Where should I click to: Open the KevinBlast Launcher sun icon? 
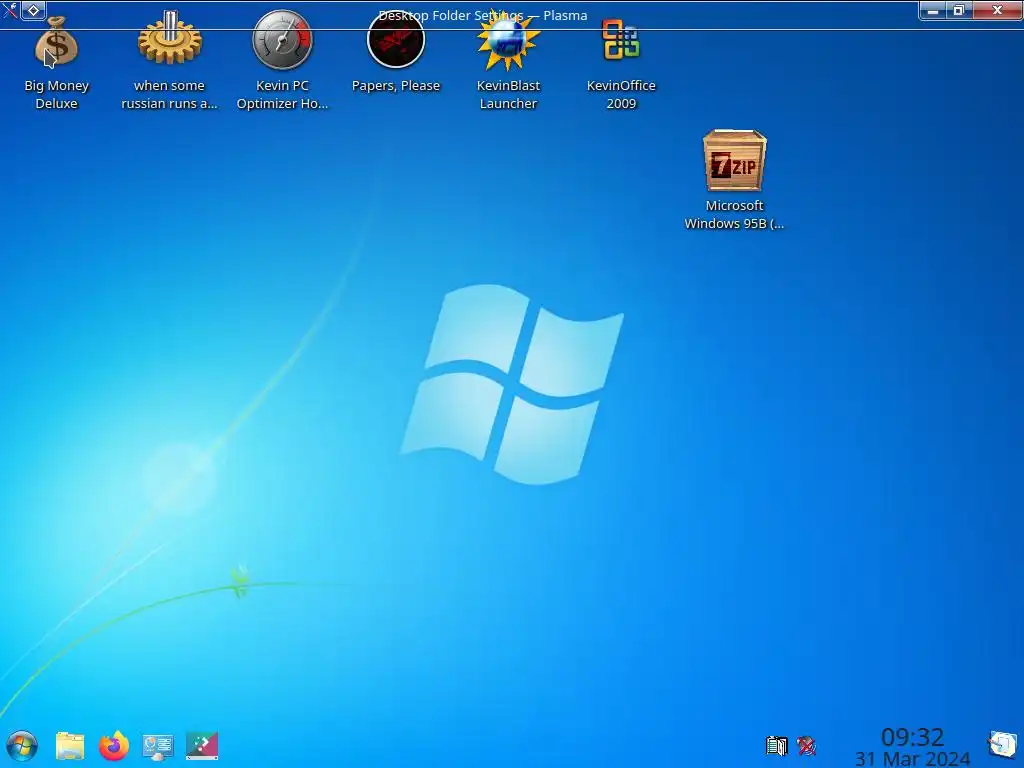tap(508, 40)
